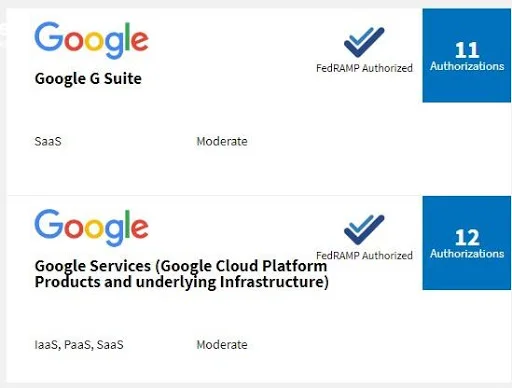Click the Google logo above G Suite
The width and height of the screenshot is (512, 388).
point(91,40)
